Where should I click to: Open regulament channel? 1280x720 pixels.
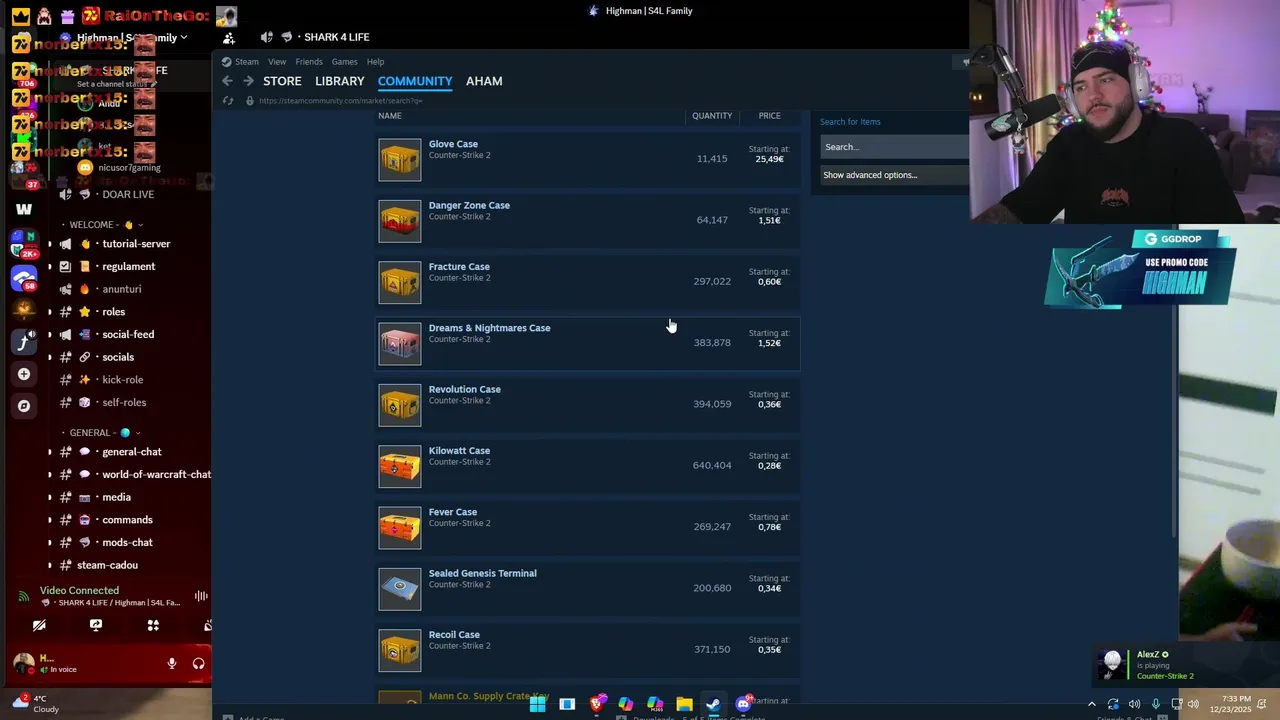coord(128,267)
